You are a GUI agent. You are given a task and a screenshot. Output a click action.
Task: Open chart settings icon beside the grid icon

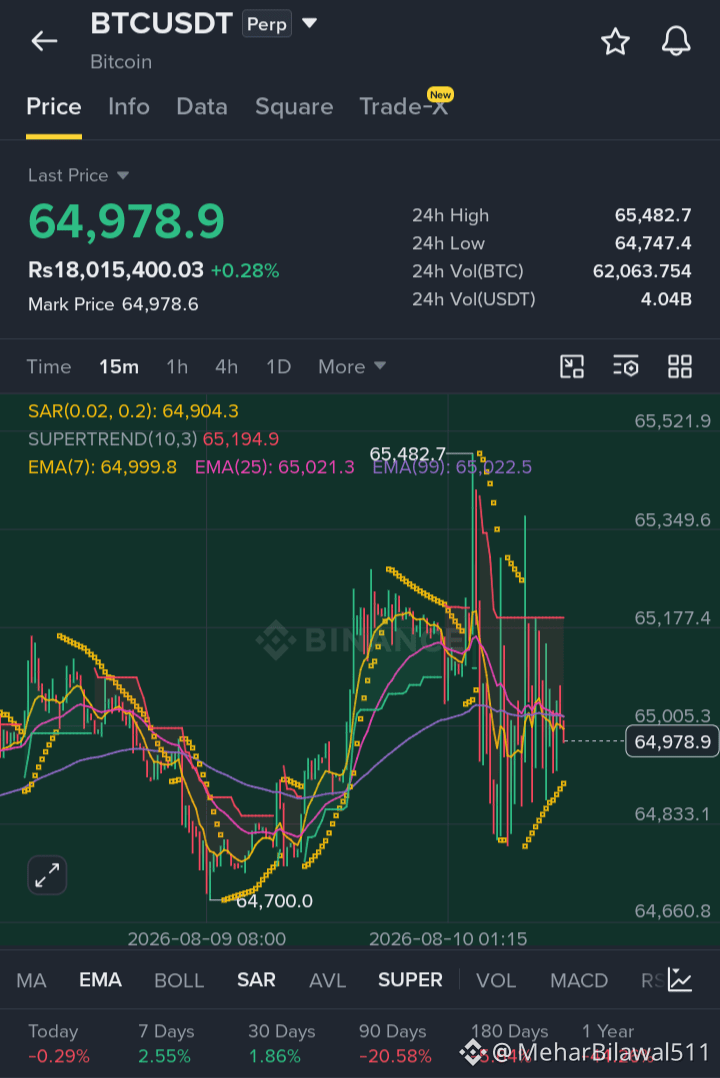[x=626, y=366]
